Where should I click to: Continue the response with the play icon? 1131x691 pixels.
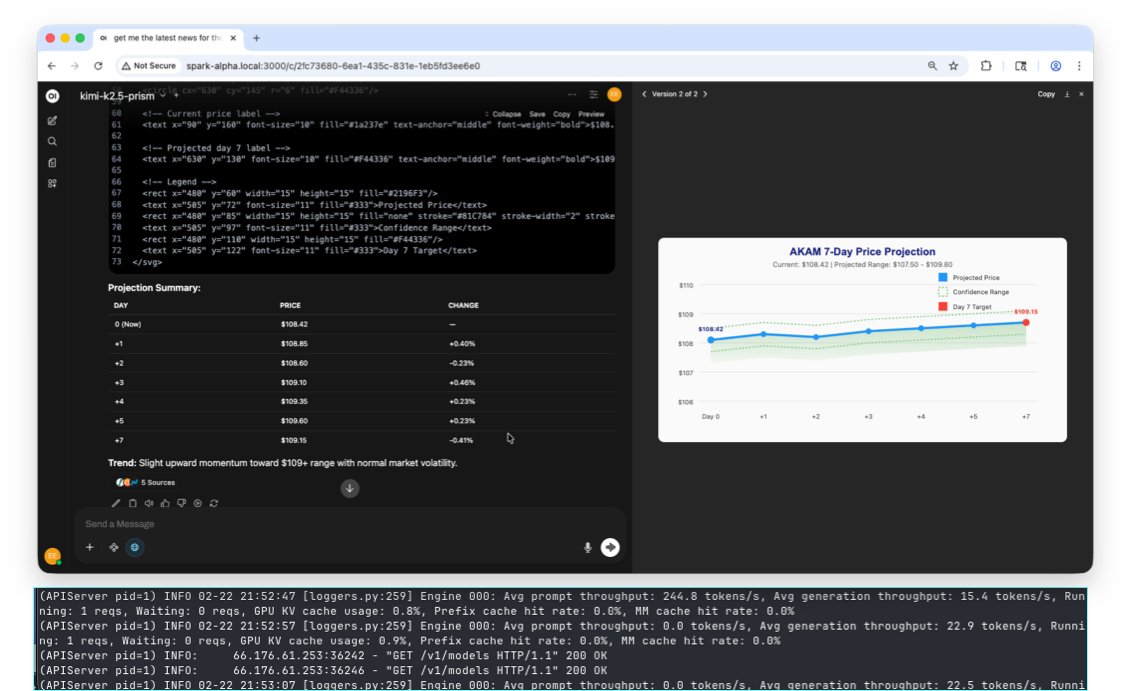pyautogui.click(x=198, y=503)
